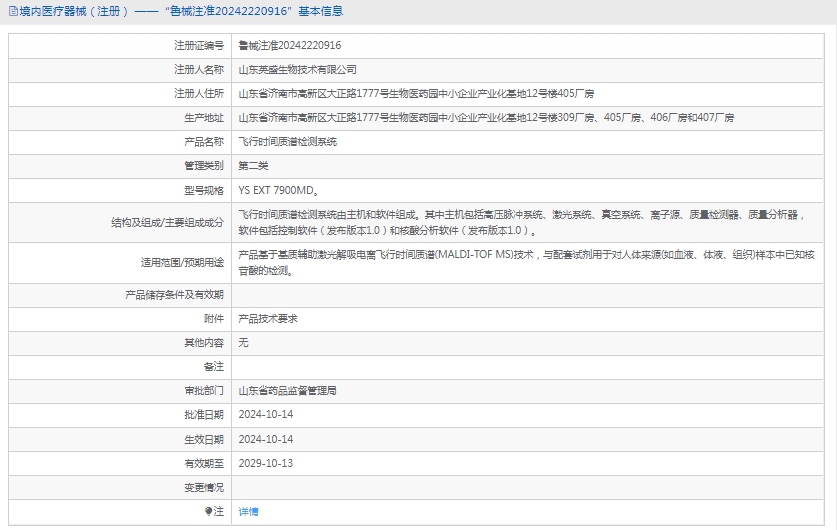The image size is (837, 530).
Task: Click the bullet icon beside 注 label
Action: (209, 511)
